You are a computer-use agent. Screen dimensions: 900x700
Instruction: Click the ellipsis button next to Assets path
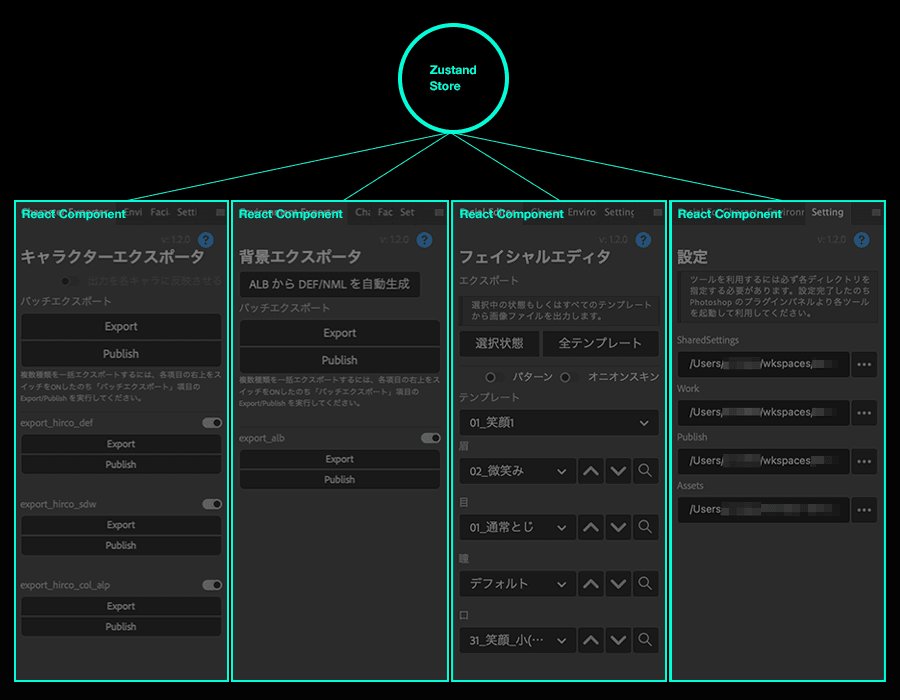(864, 509)
